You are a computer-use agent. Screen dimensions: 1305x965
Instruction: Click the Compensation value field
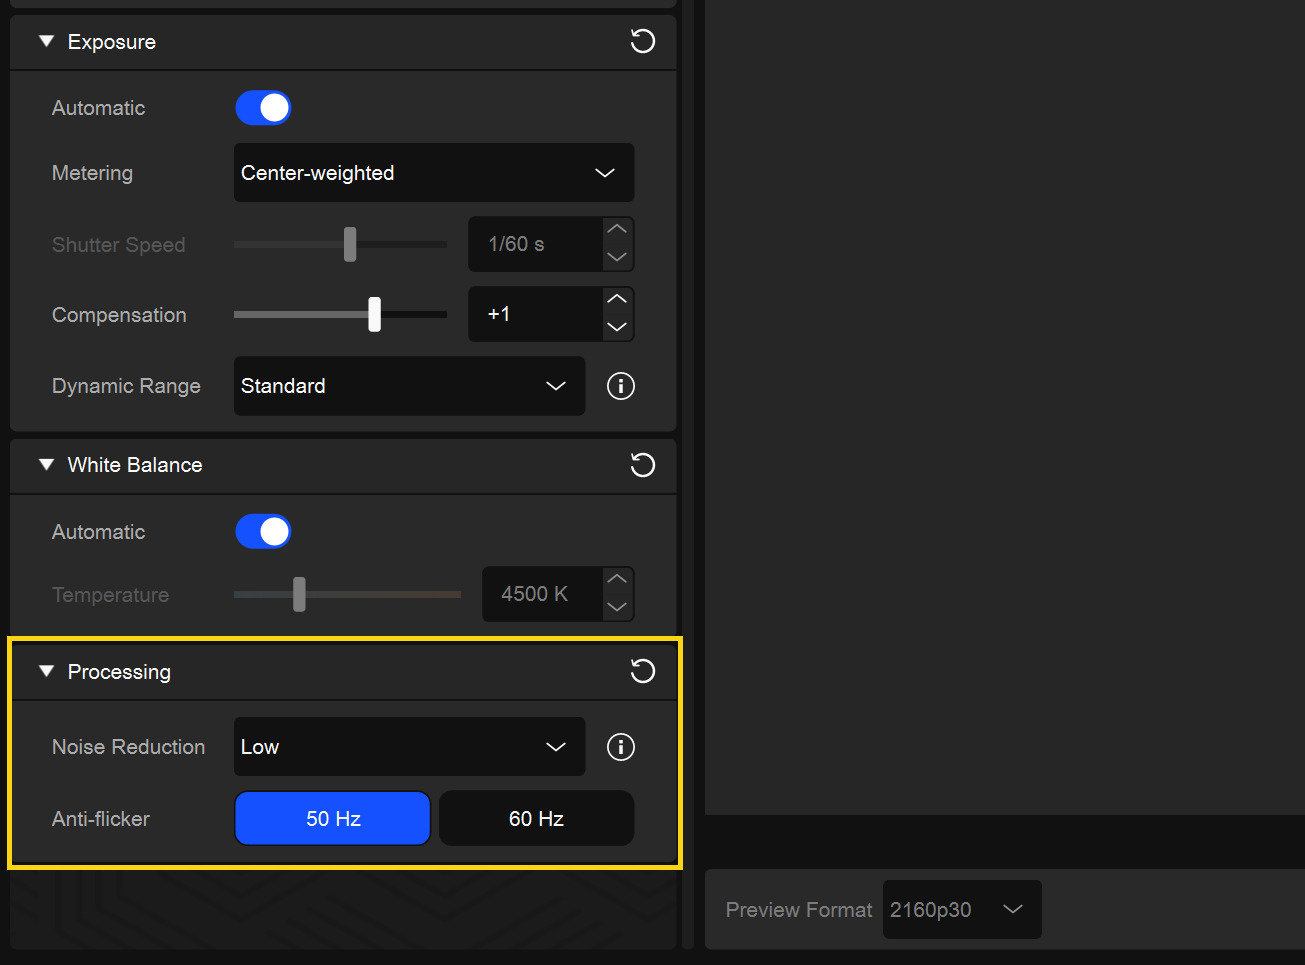pos(535,314)
